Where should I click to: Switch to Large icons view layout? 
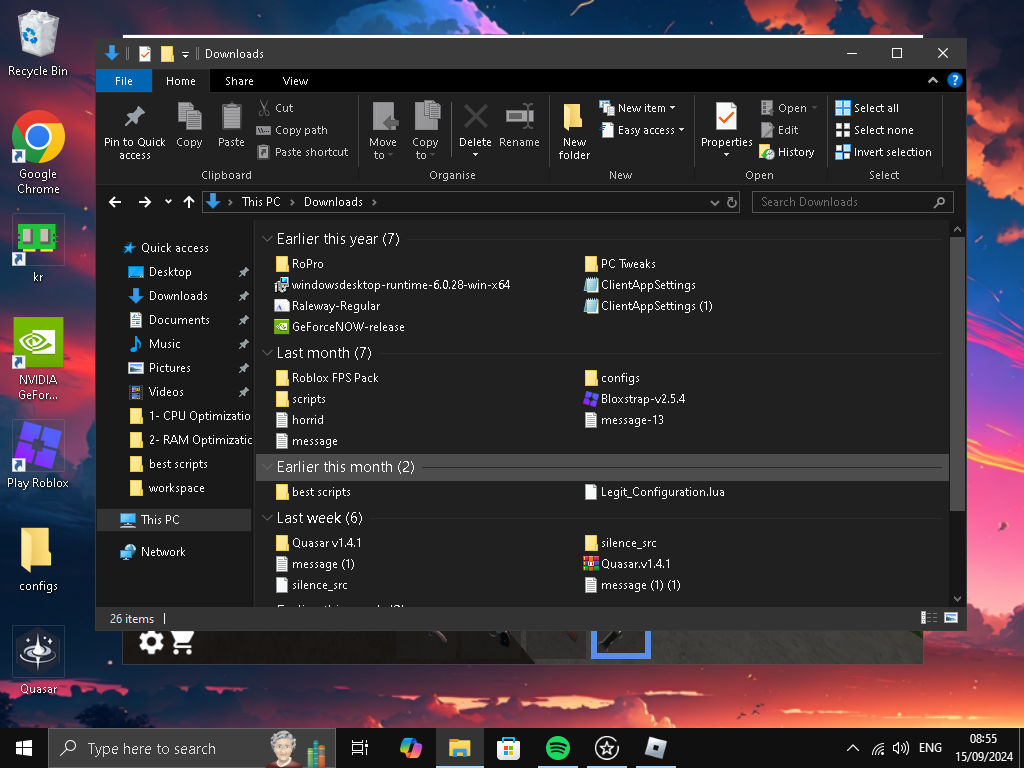tap(951, 618)
